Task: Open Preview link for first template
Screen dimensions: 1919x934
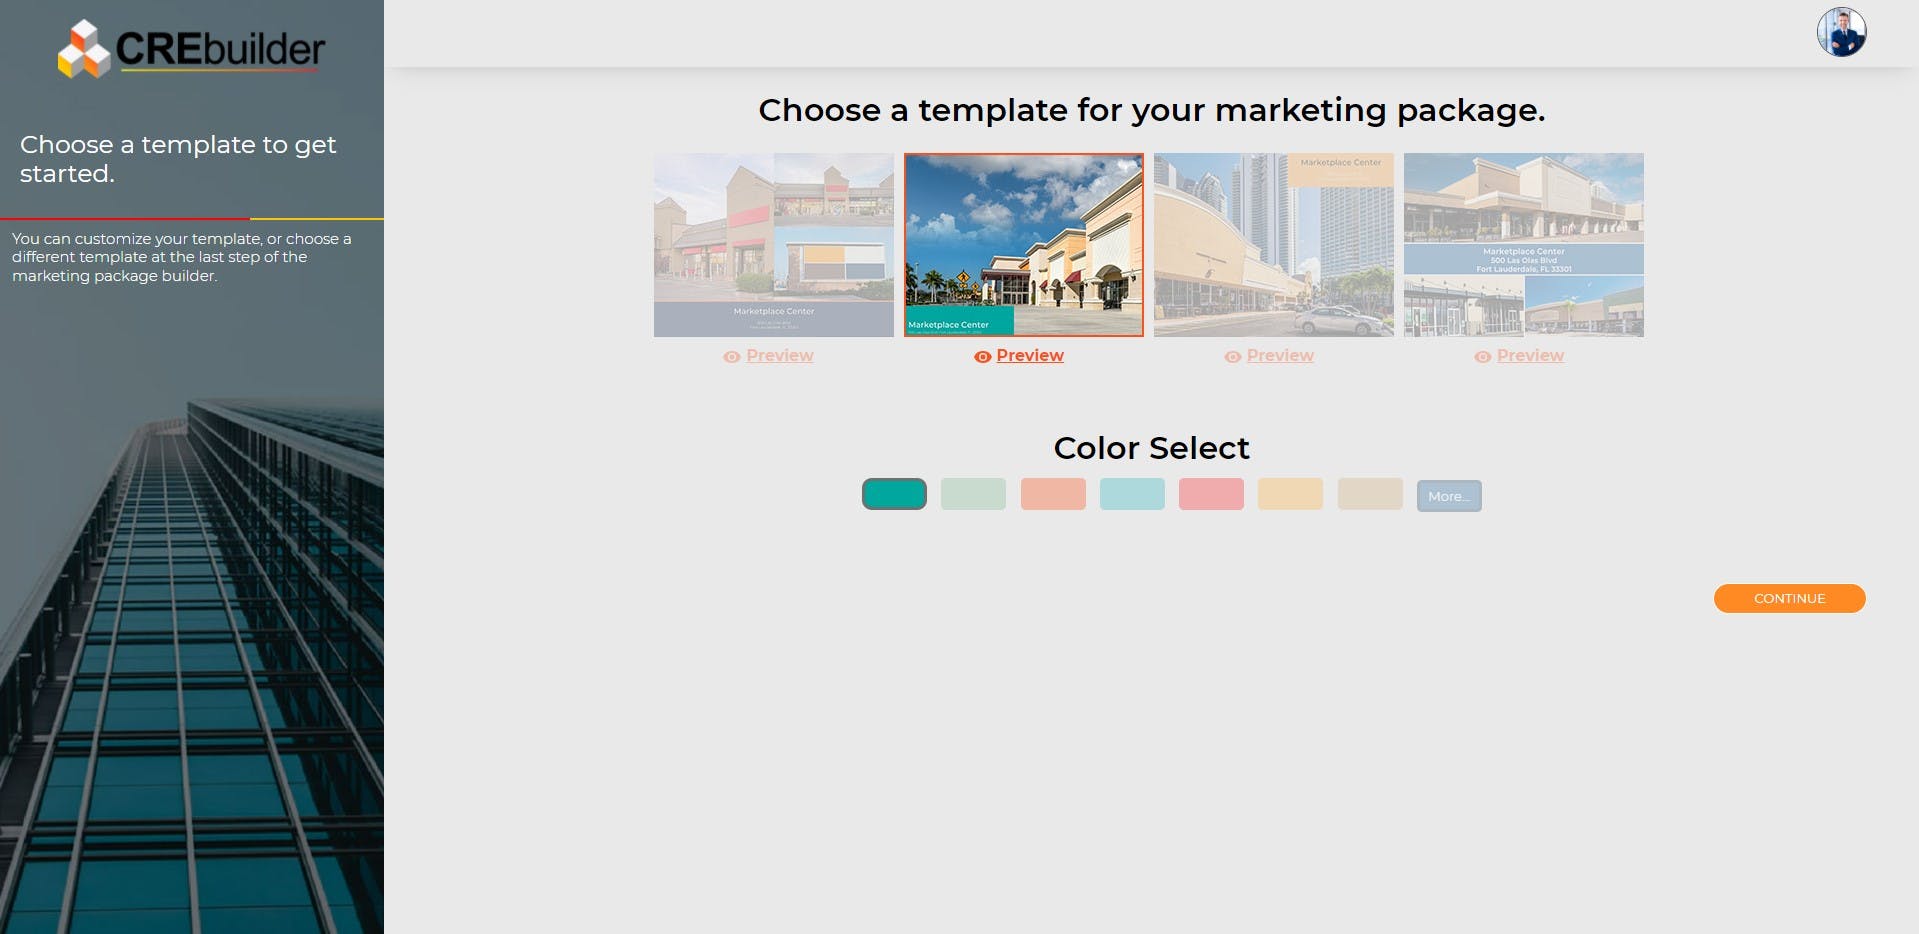Action: (x=779, y=356)
